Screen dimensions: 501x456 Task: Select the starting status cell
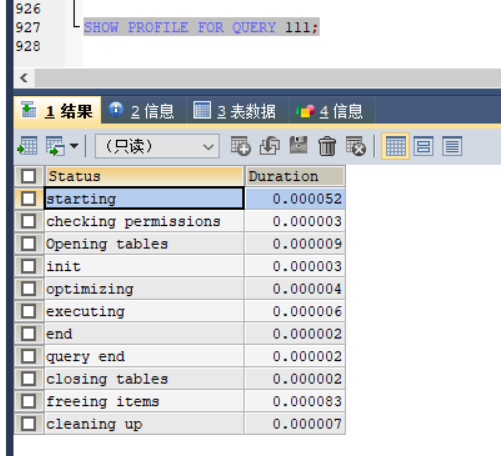[x=144, y=199]
